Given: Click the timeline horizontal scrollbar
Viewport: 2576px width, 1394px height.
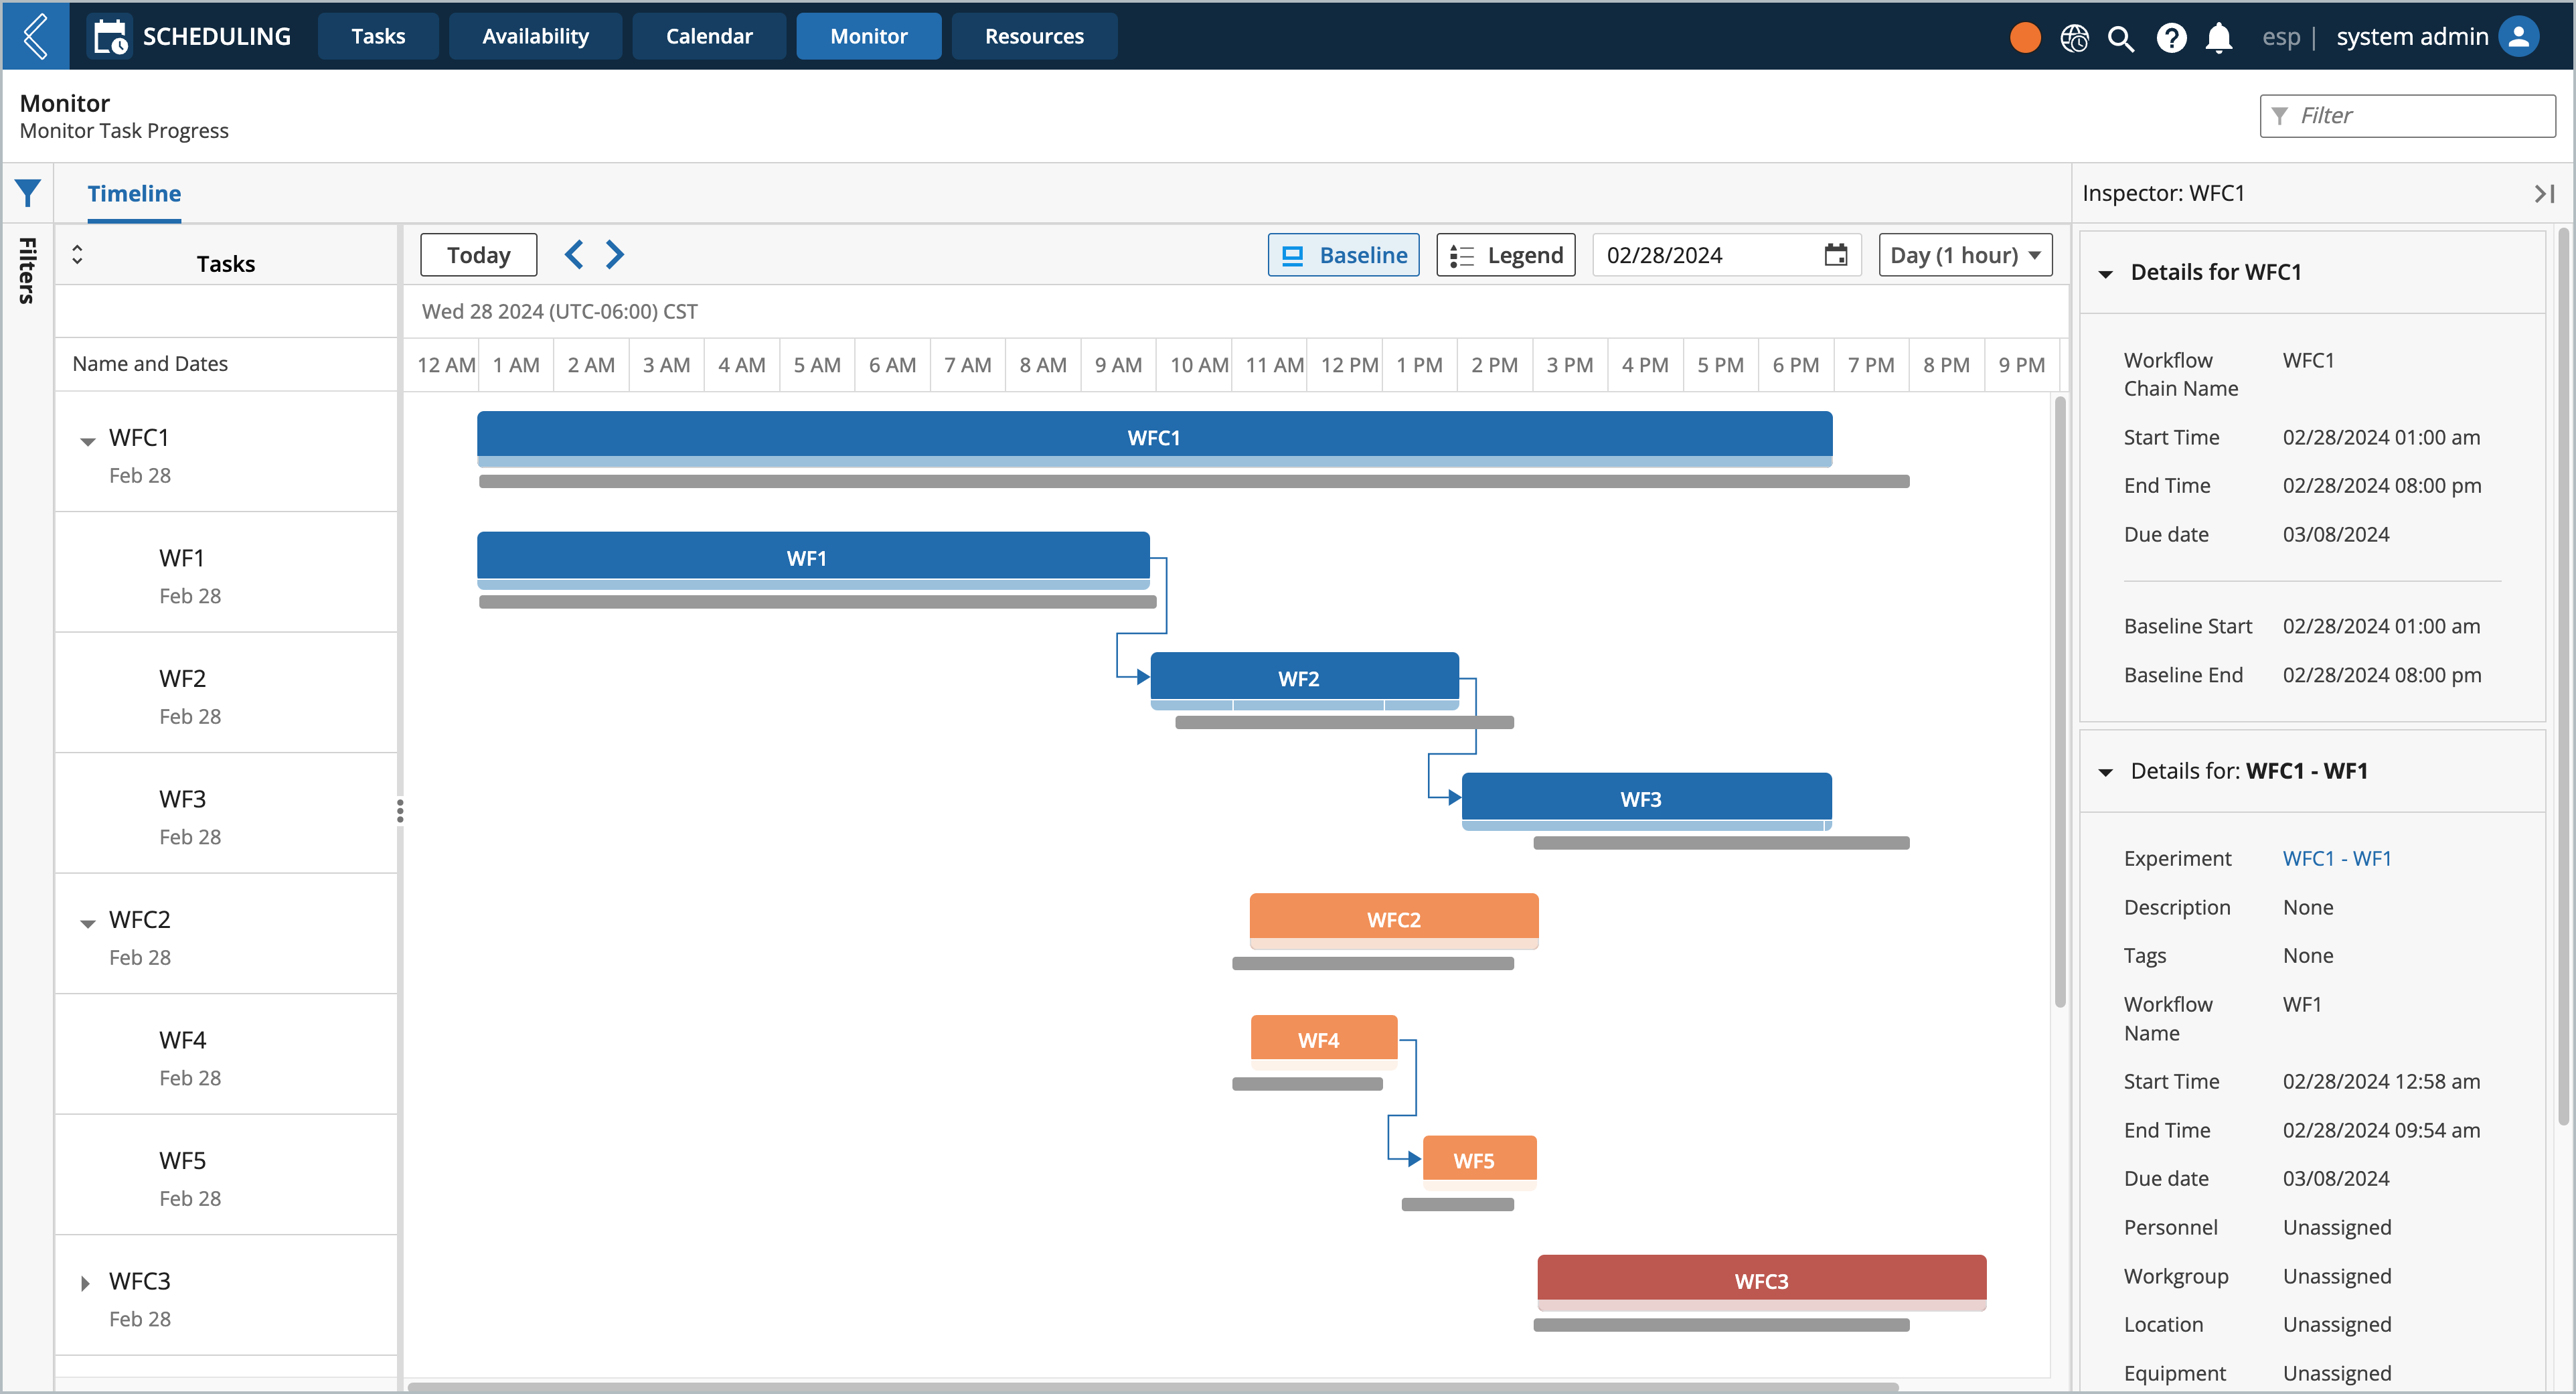Looking at the screenshot, I should coord(1152,1387).
